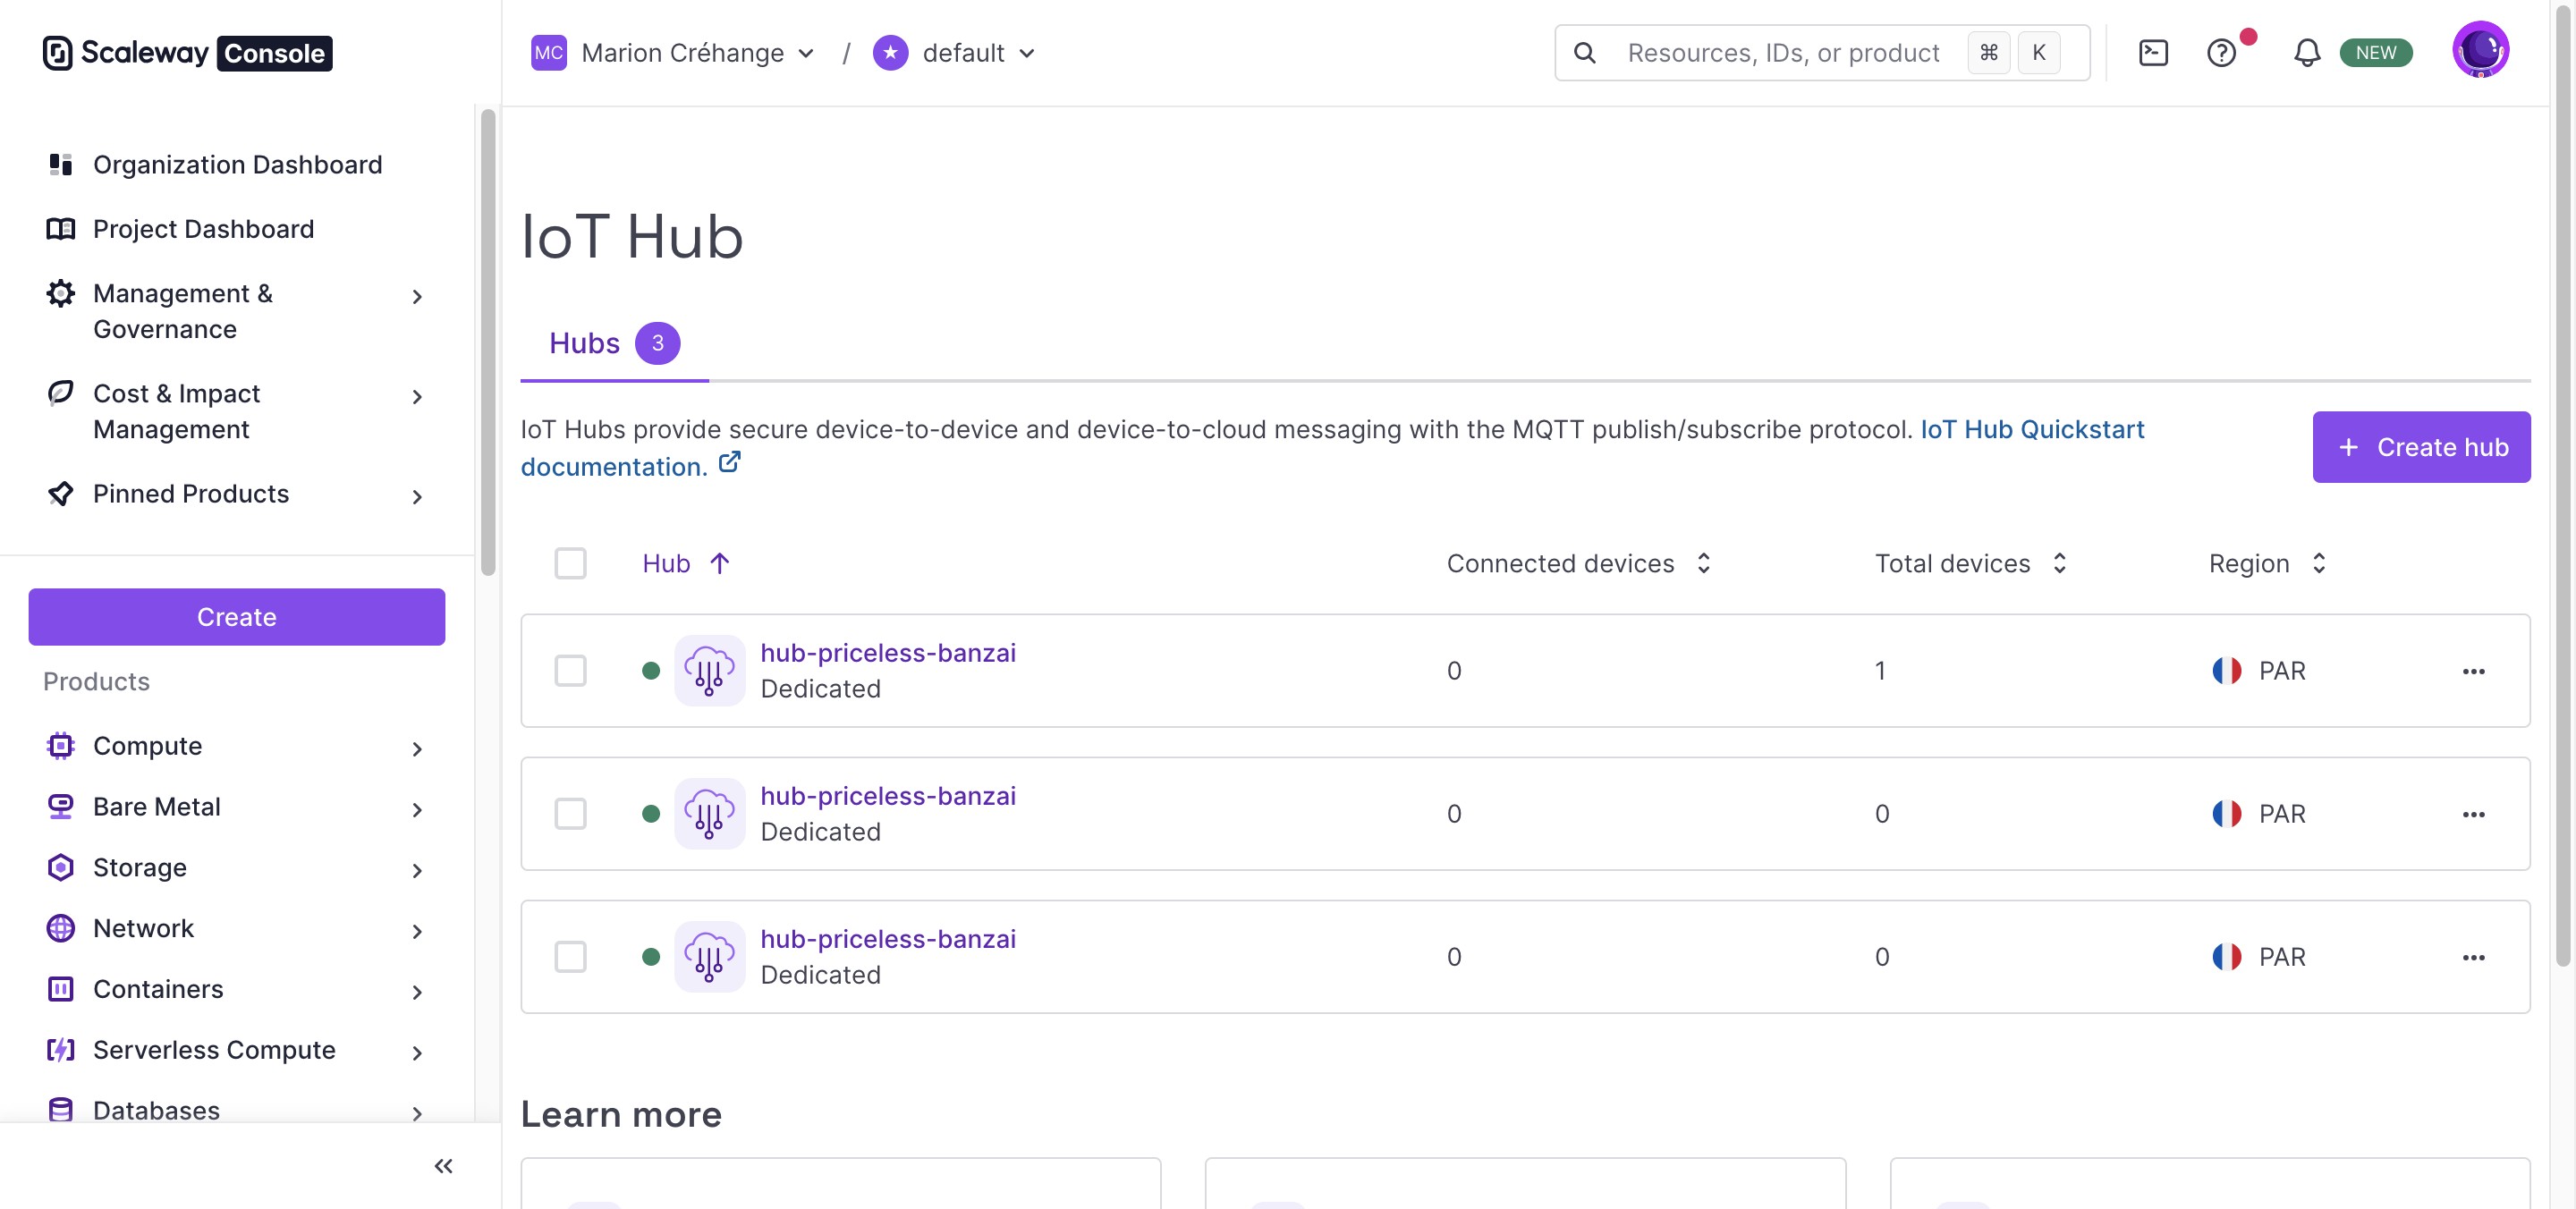The width and height of the screenshot is (2576, 1209).
Task: Click the Bare Metal icon
Action: [x=61, y=807]
